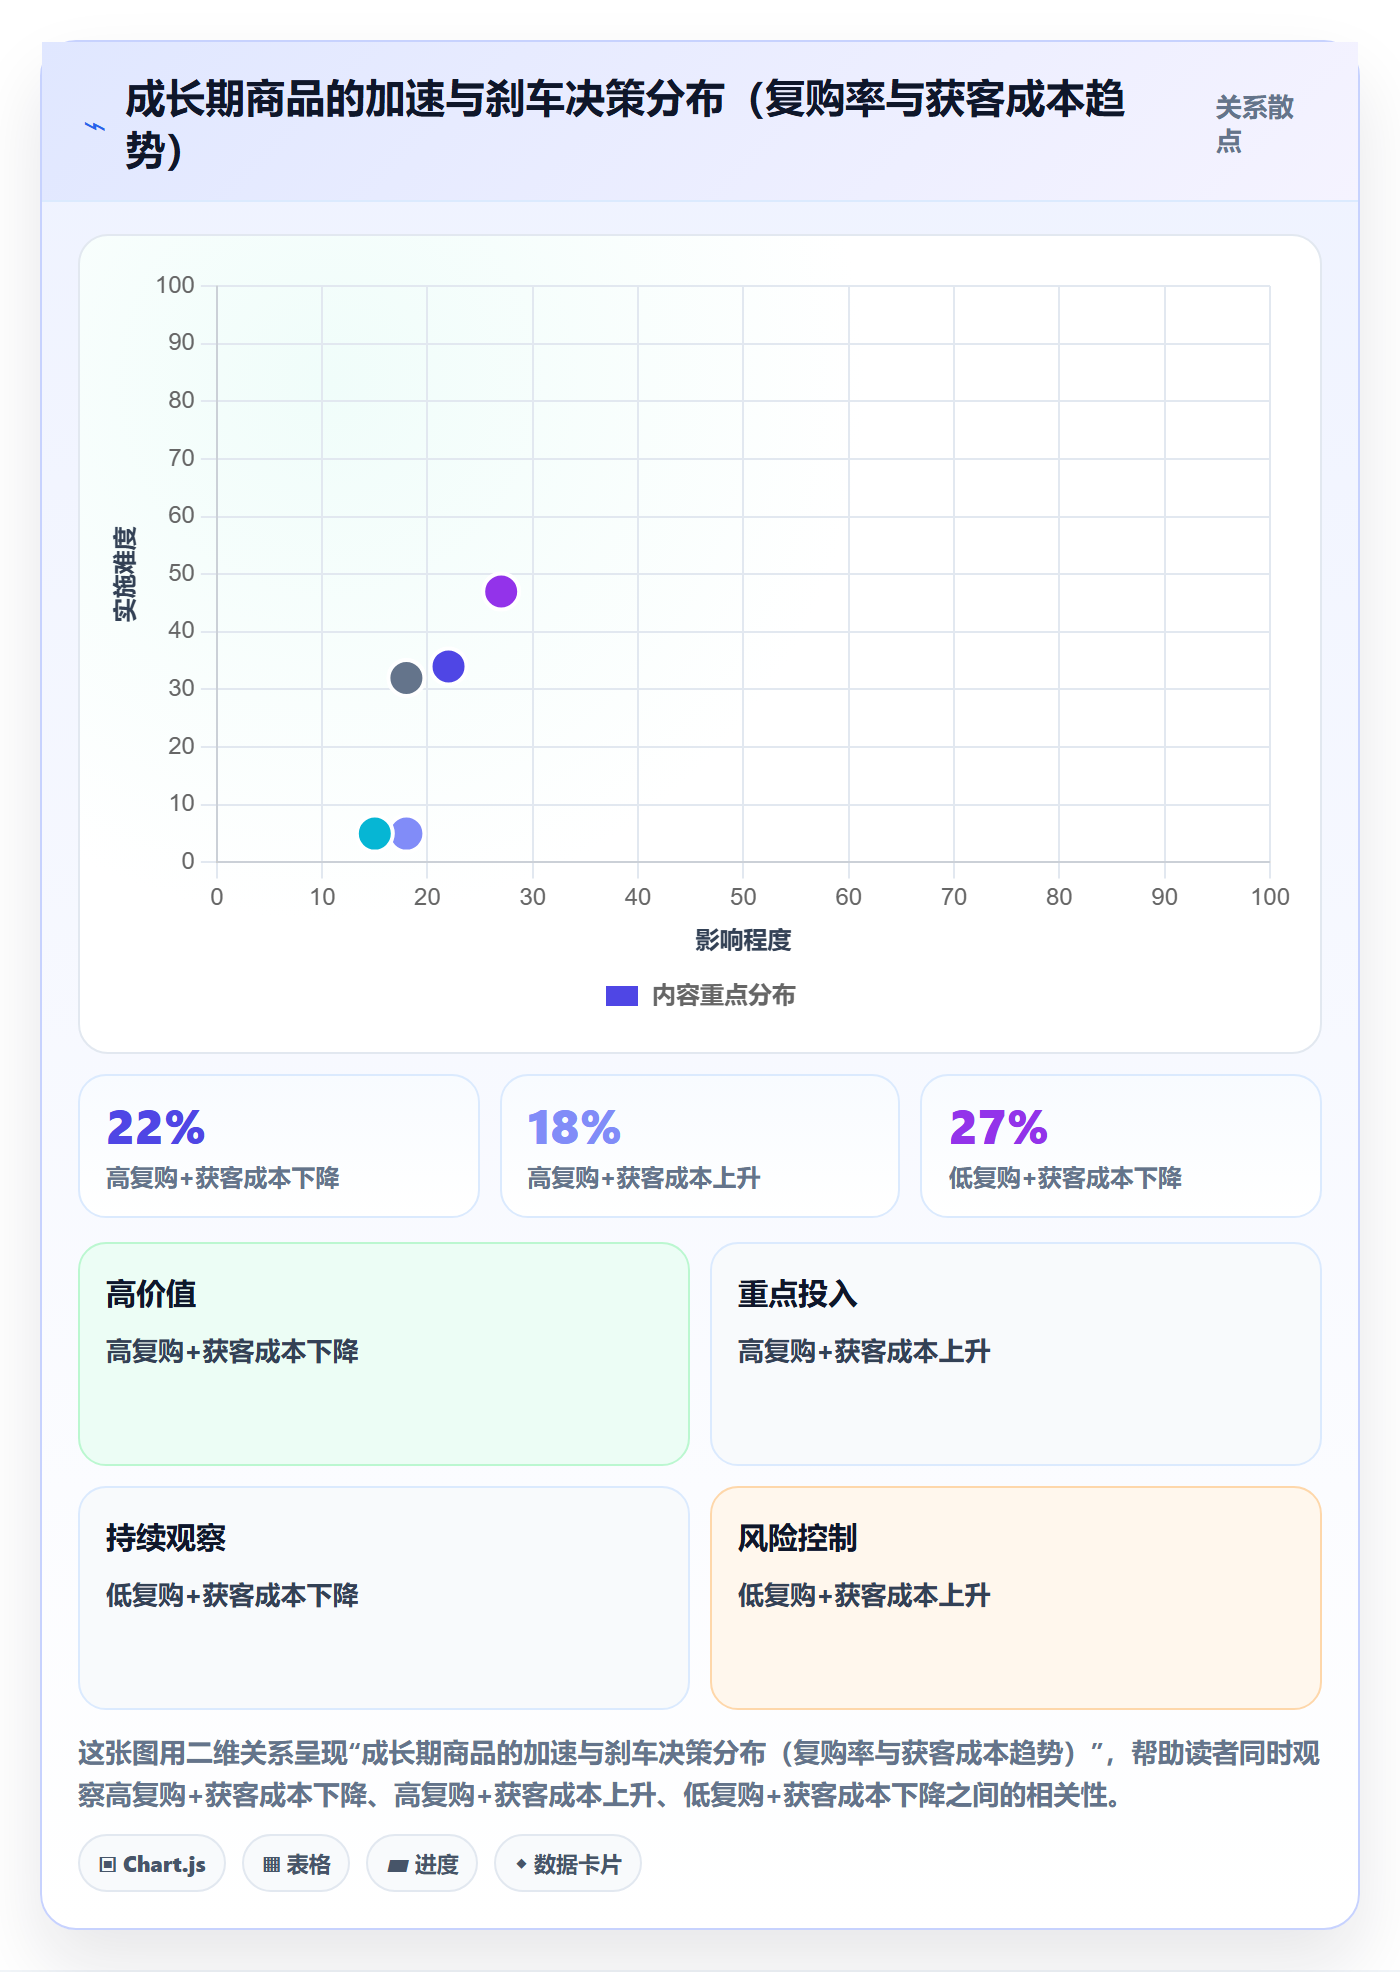Select the 重点投入 quadrant card
The image size is (1400, 1972).
pos(1016,1354)
